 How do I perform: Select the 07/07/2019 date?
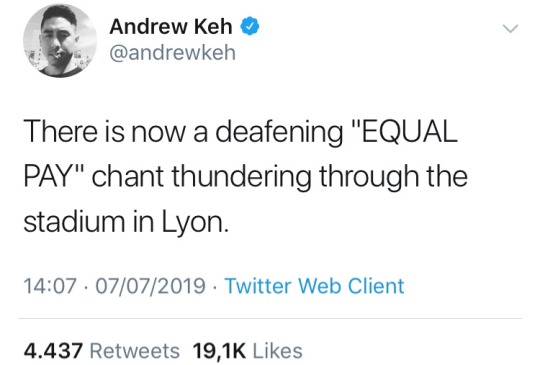[x=150, y=286]
